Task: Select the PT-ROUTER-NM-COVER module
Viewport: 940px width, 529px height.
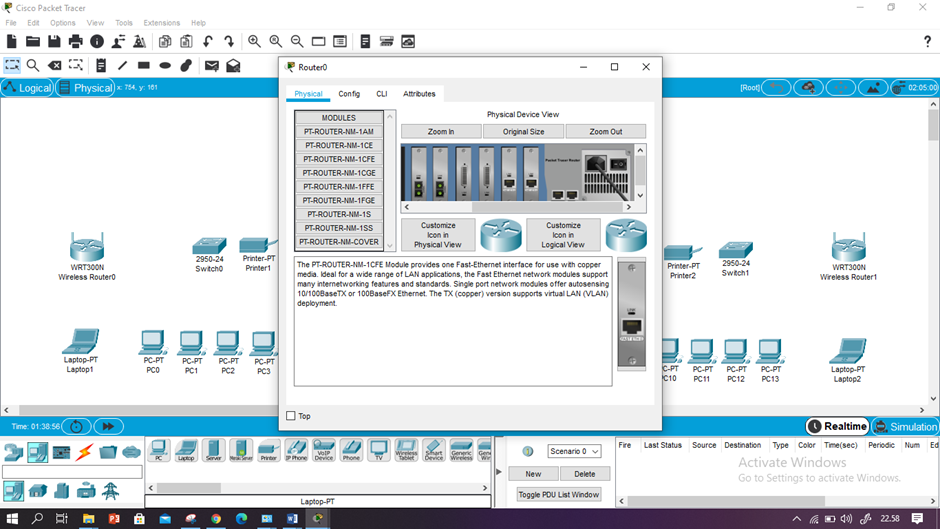Action: [339, 242]
